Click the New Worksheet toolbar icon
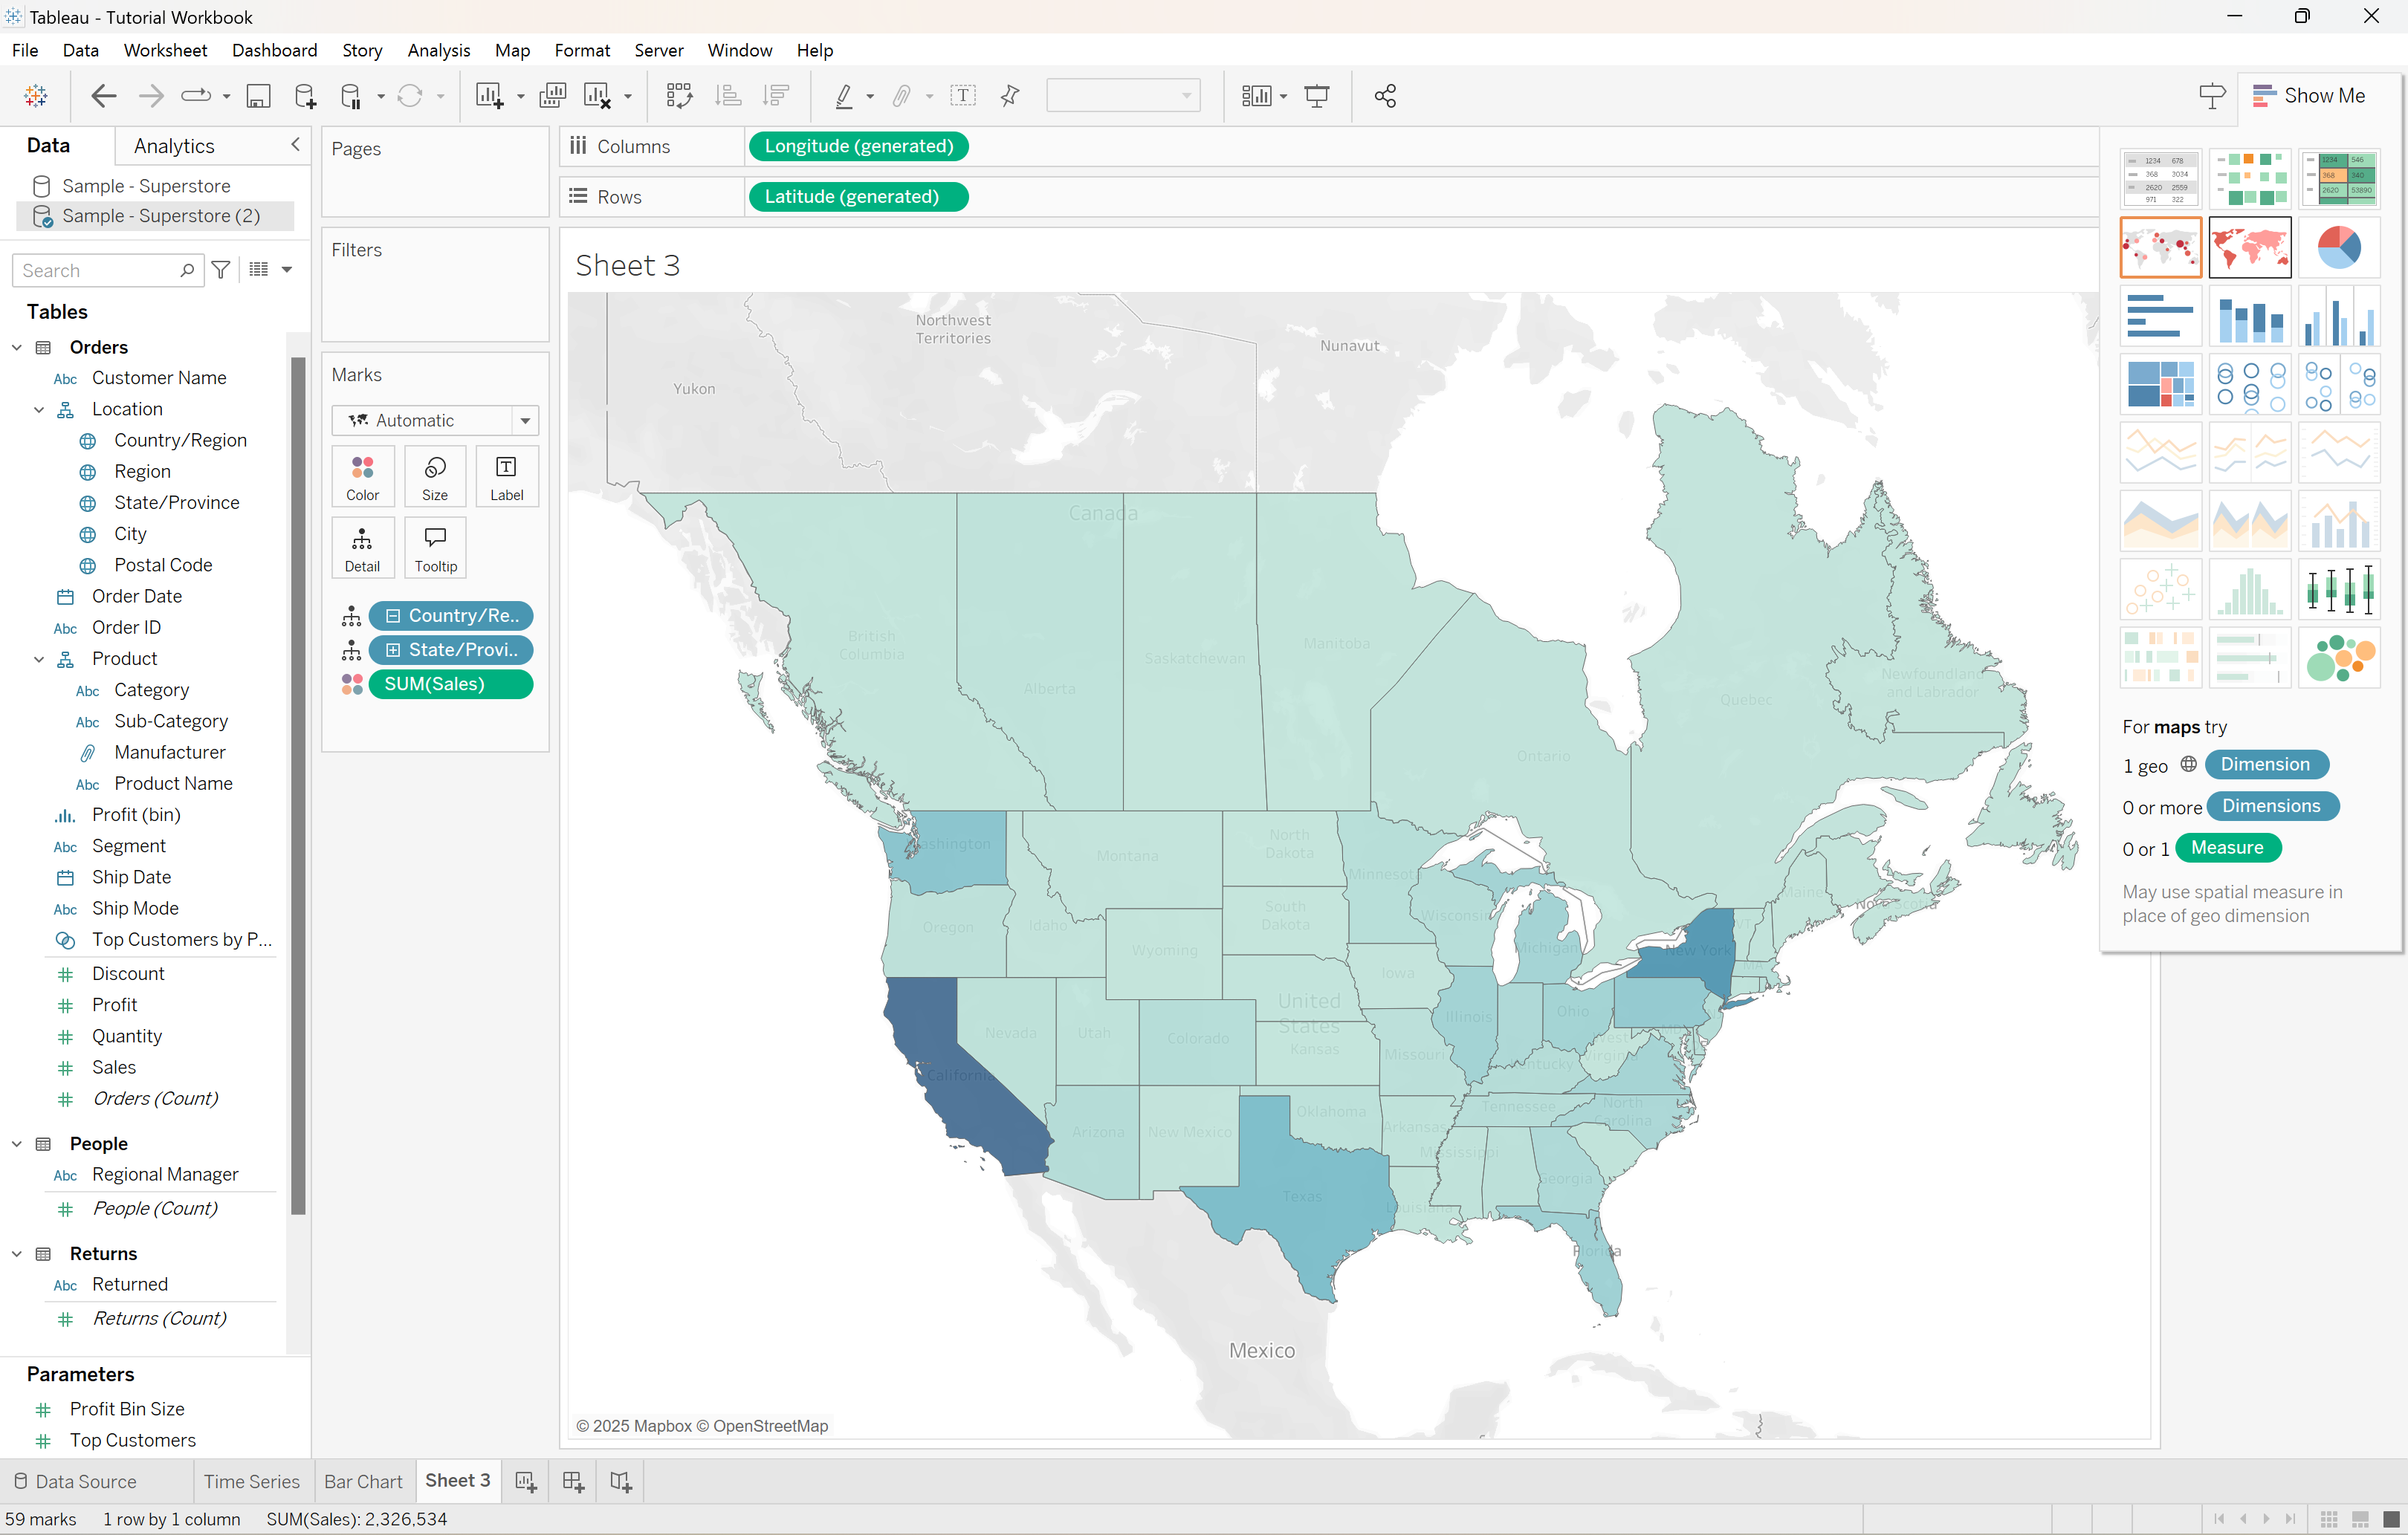Viewport: 2408px width, 1535px height. point(490,96)
